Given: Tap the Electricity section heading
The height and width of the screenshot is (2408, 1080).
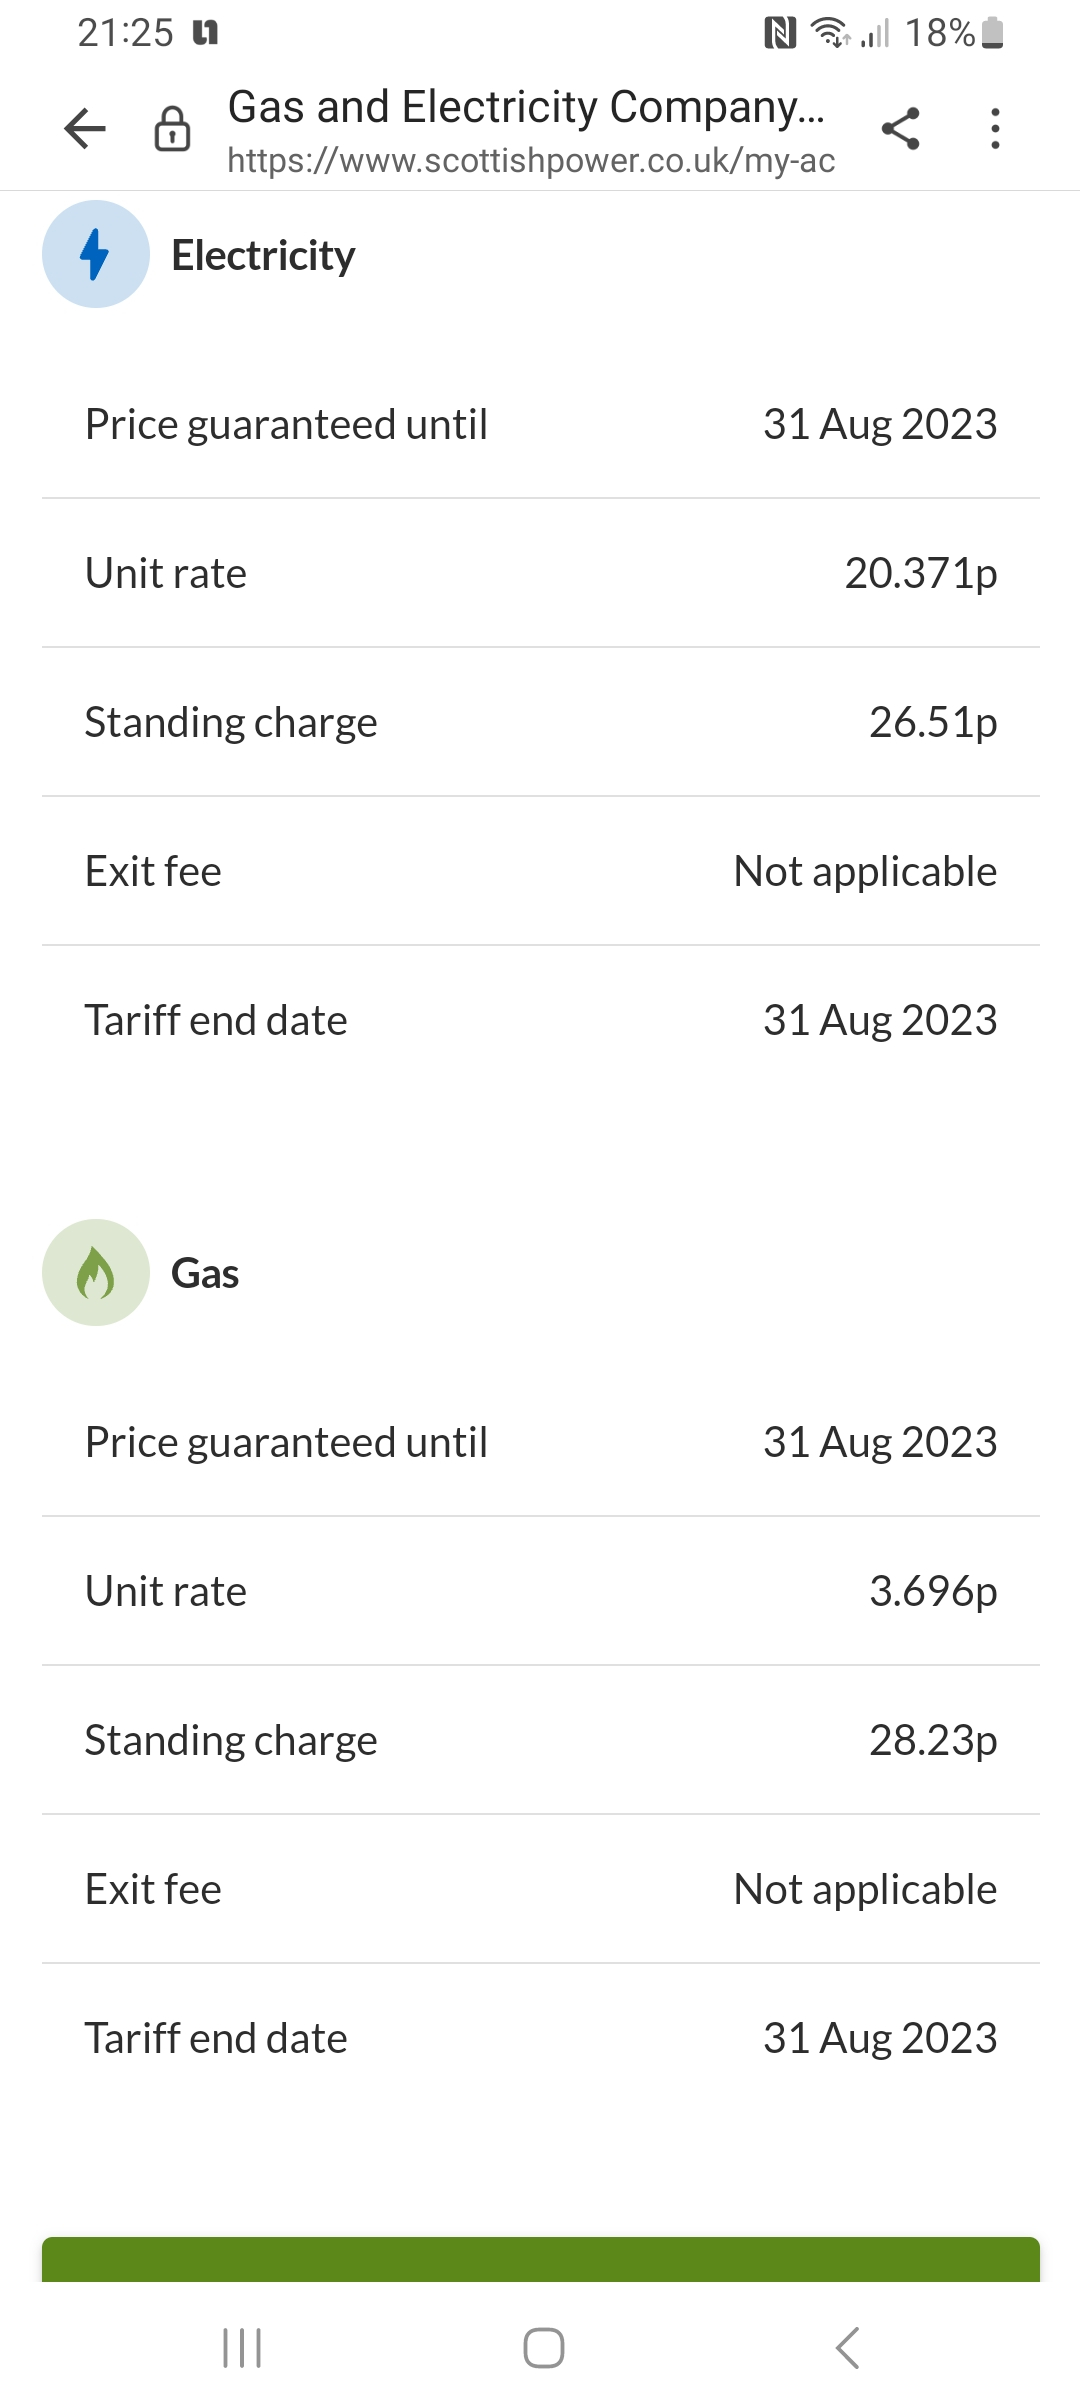Looking at the screenshot, I should pyautogui.click(x=263, y=256).
